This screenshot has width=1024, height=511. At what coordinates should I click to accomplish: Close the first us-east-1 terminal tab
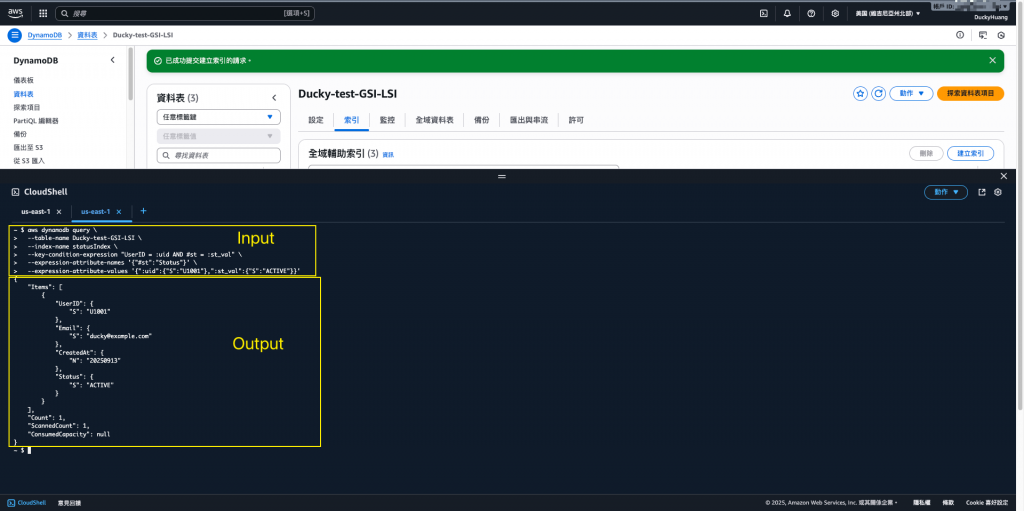pyautogui.click(x=59, y=212)
